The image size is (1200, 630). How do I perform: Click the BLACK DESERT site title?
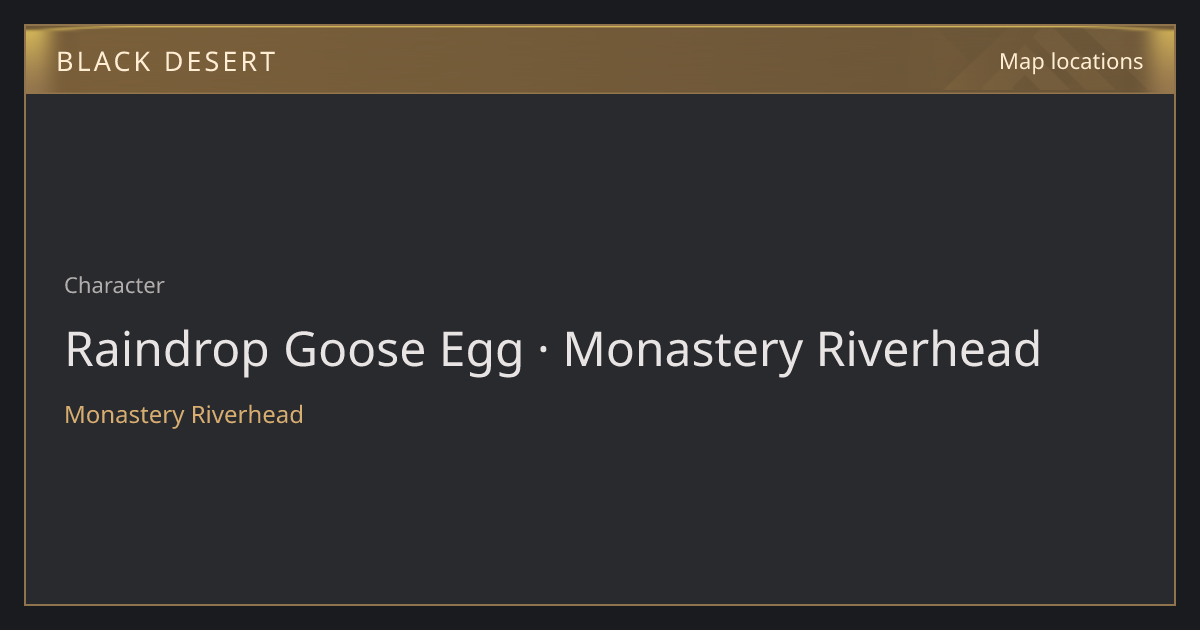click(166, 62)
